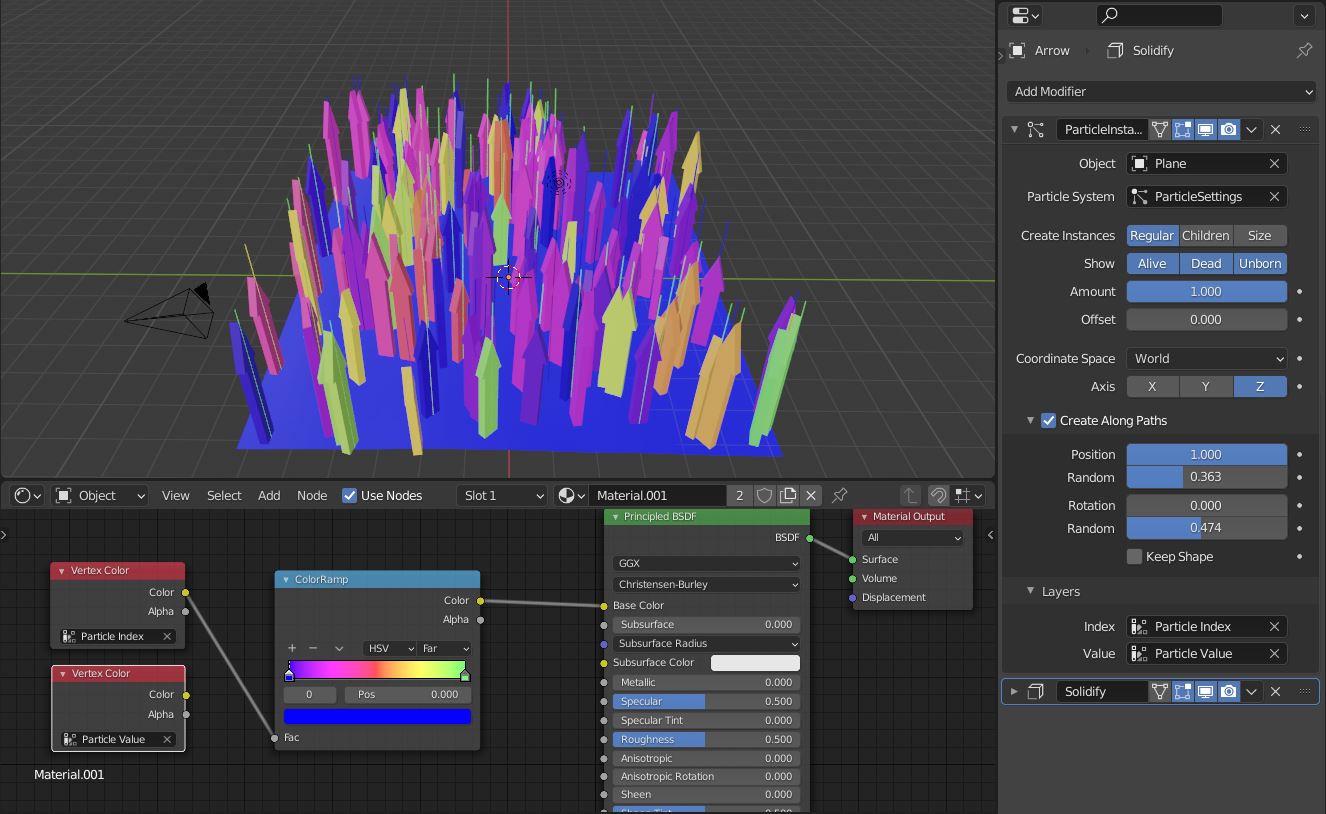Open the Add menu in node editor
Viewport: 1326px width, 814px height.
pos(269,495)
